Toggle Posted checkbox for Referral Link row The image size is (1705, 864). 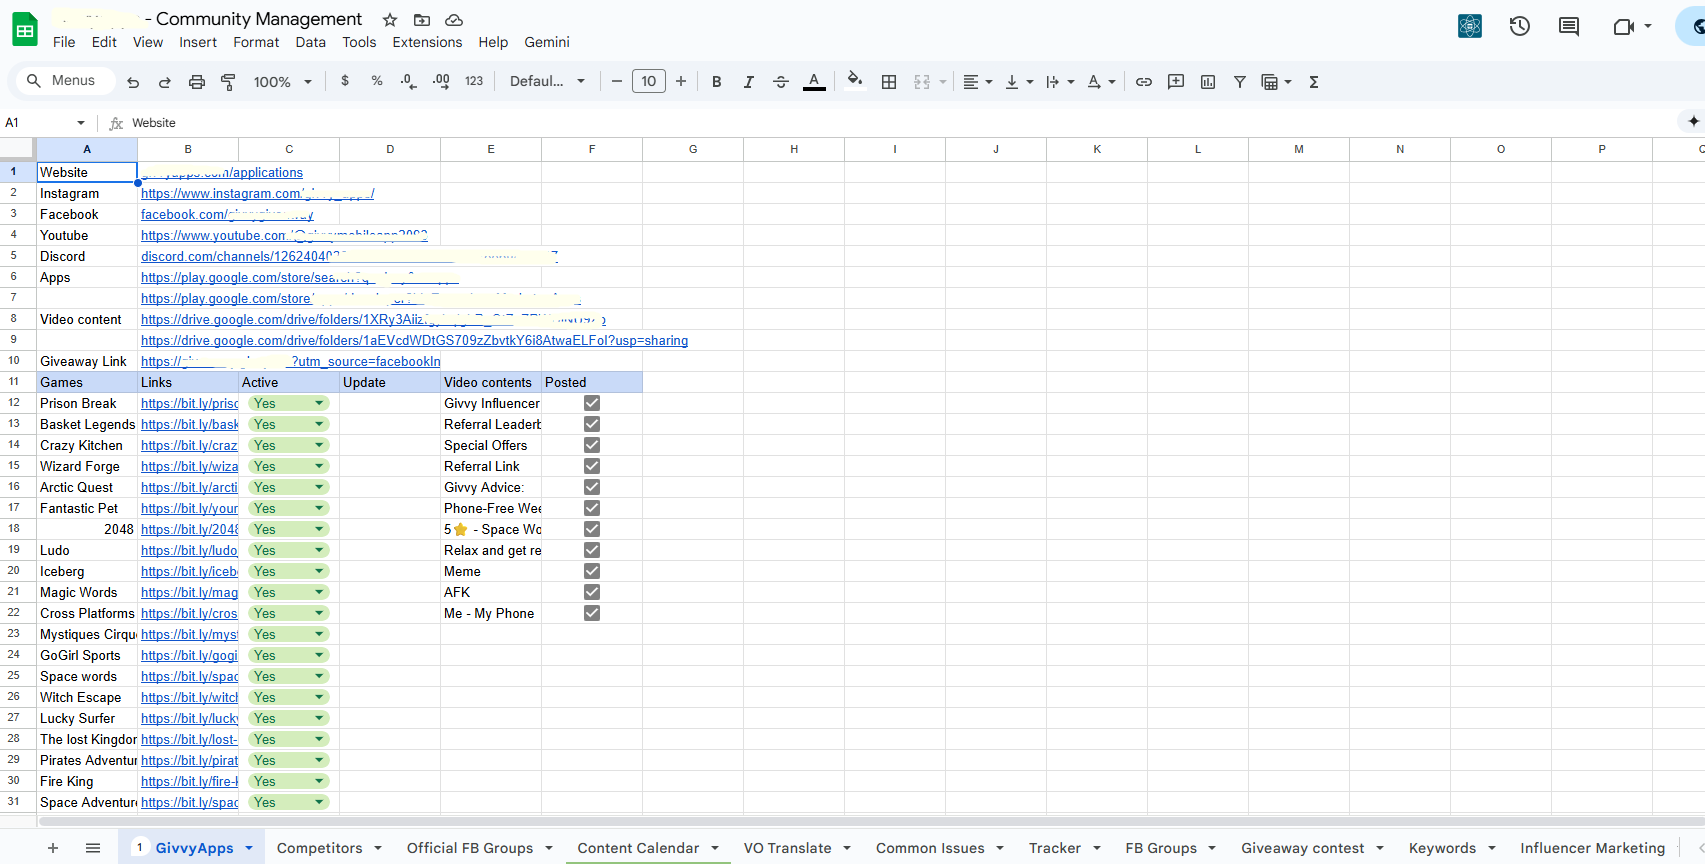[592, 466]
